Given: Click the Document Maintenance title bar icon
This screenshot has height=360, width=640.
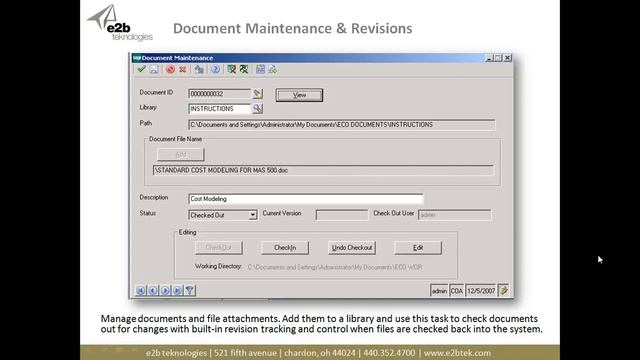Looking at the screenshot, I should click(x=137, y=58).
